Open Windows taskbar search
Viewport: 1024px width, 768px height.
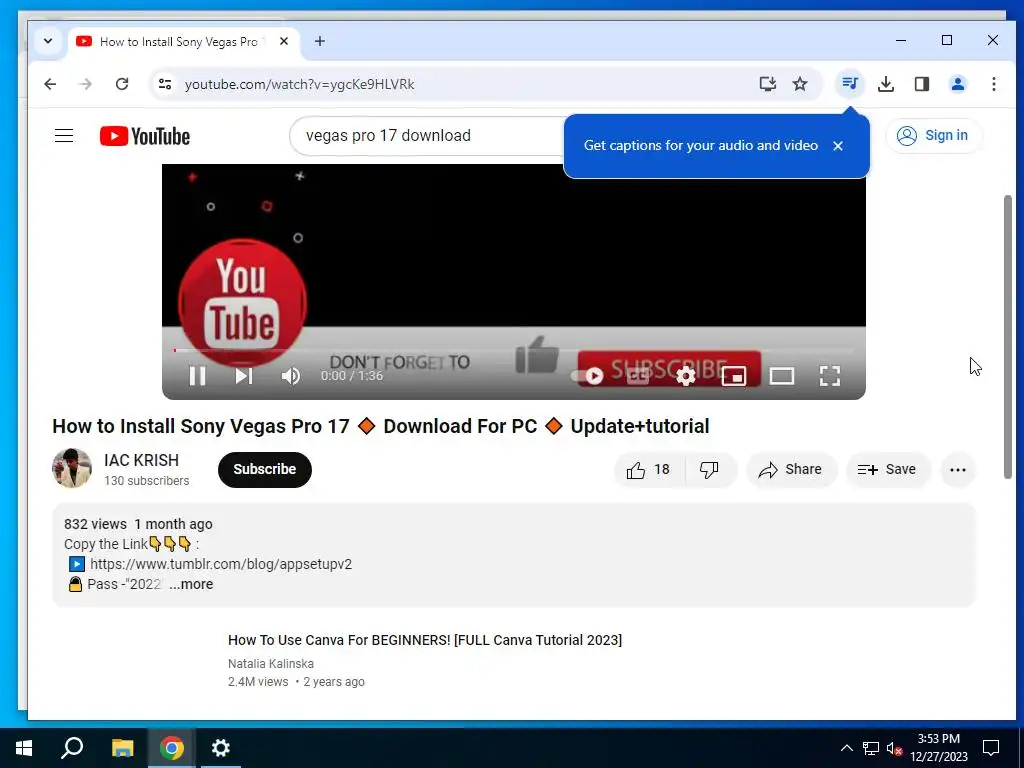[72, 748]
